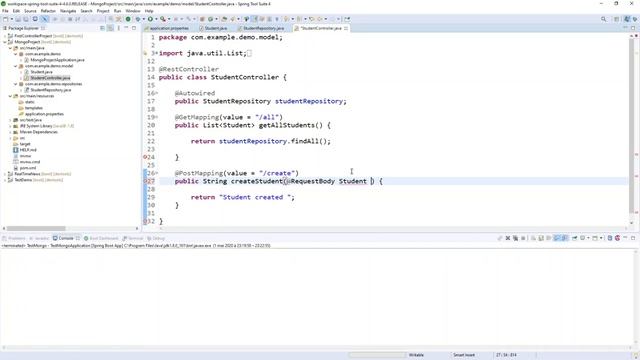
Task: Switch to Student.java editor tab
Action: pos(213,28)
